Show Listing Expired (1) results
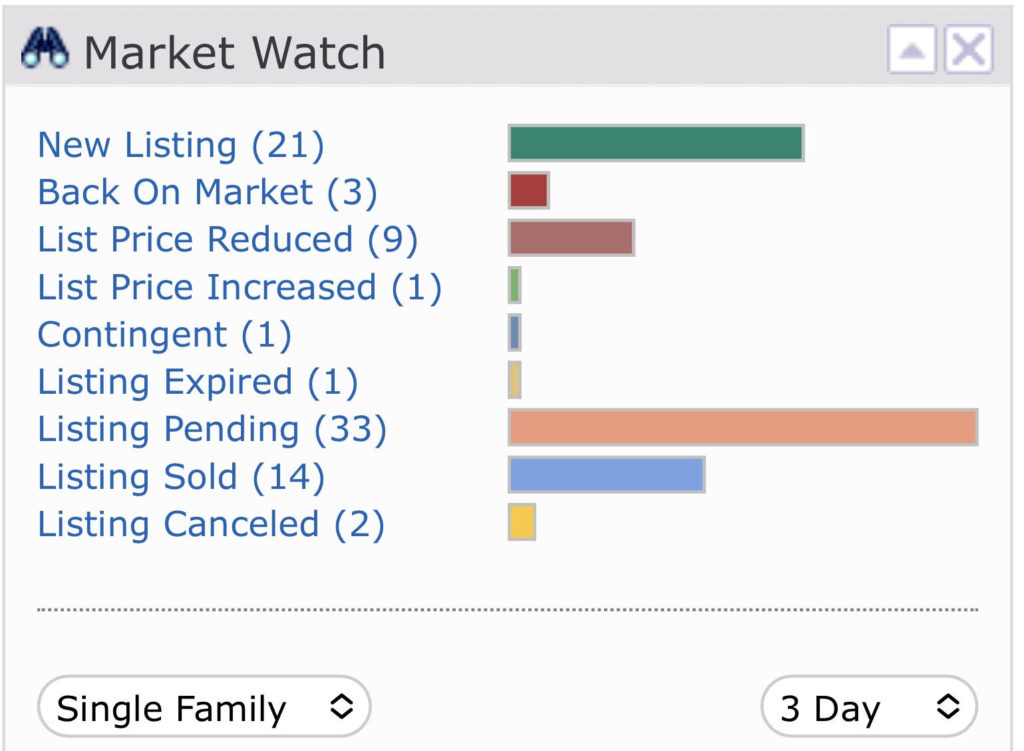 pyautogui.click(x=198, y=381)
